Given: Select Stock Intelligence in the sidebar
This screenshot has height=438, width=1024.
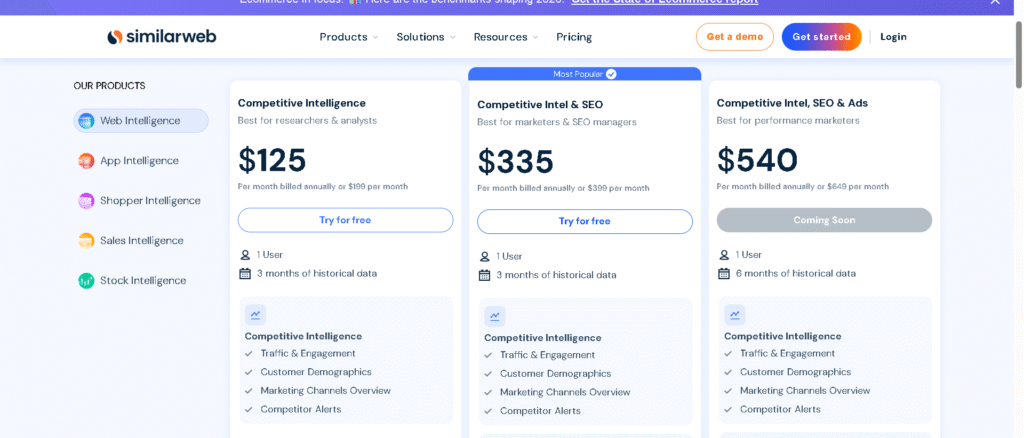Looking at the screenshot, I should pyautogui.click(x=143, y=281).
